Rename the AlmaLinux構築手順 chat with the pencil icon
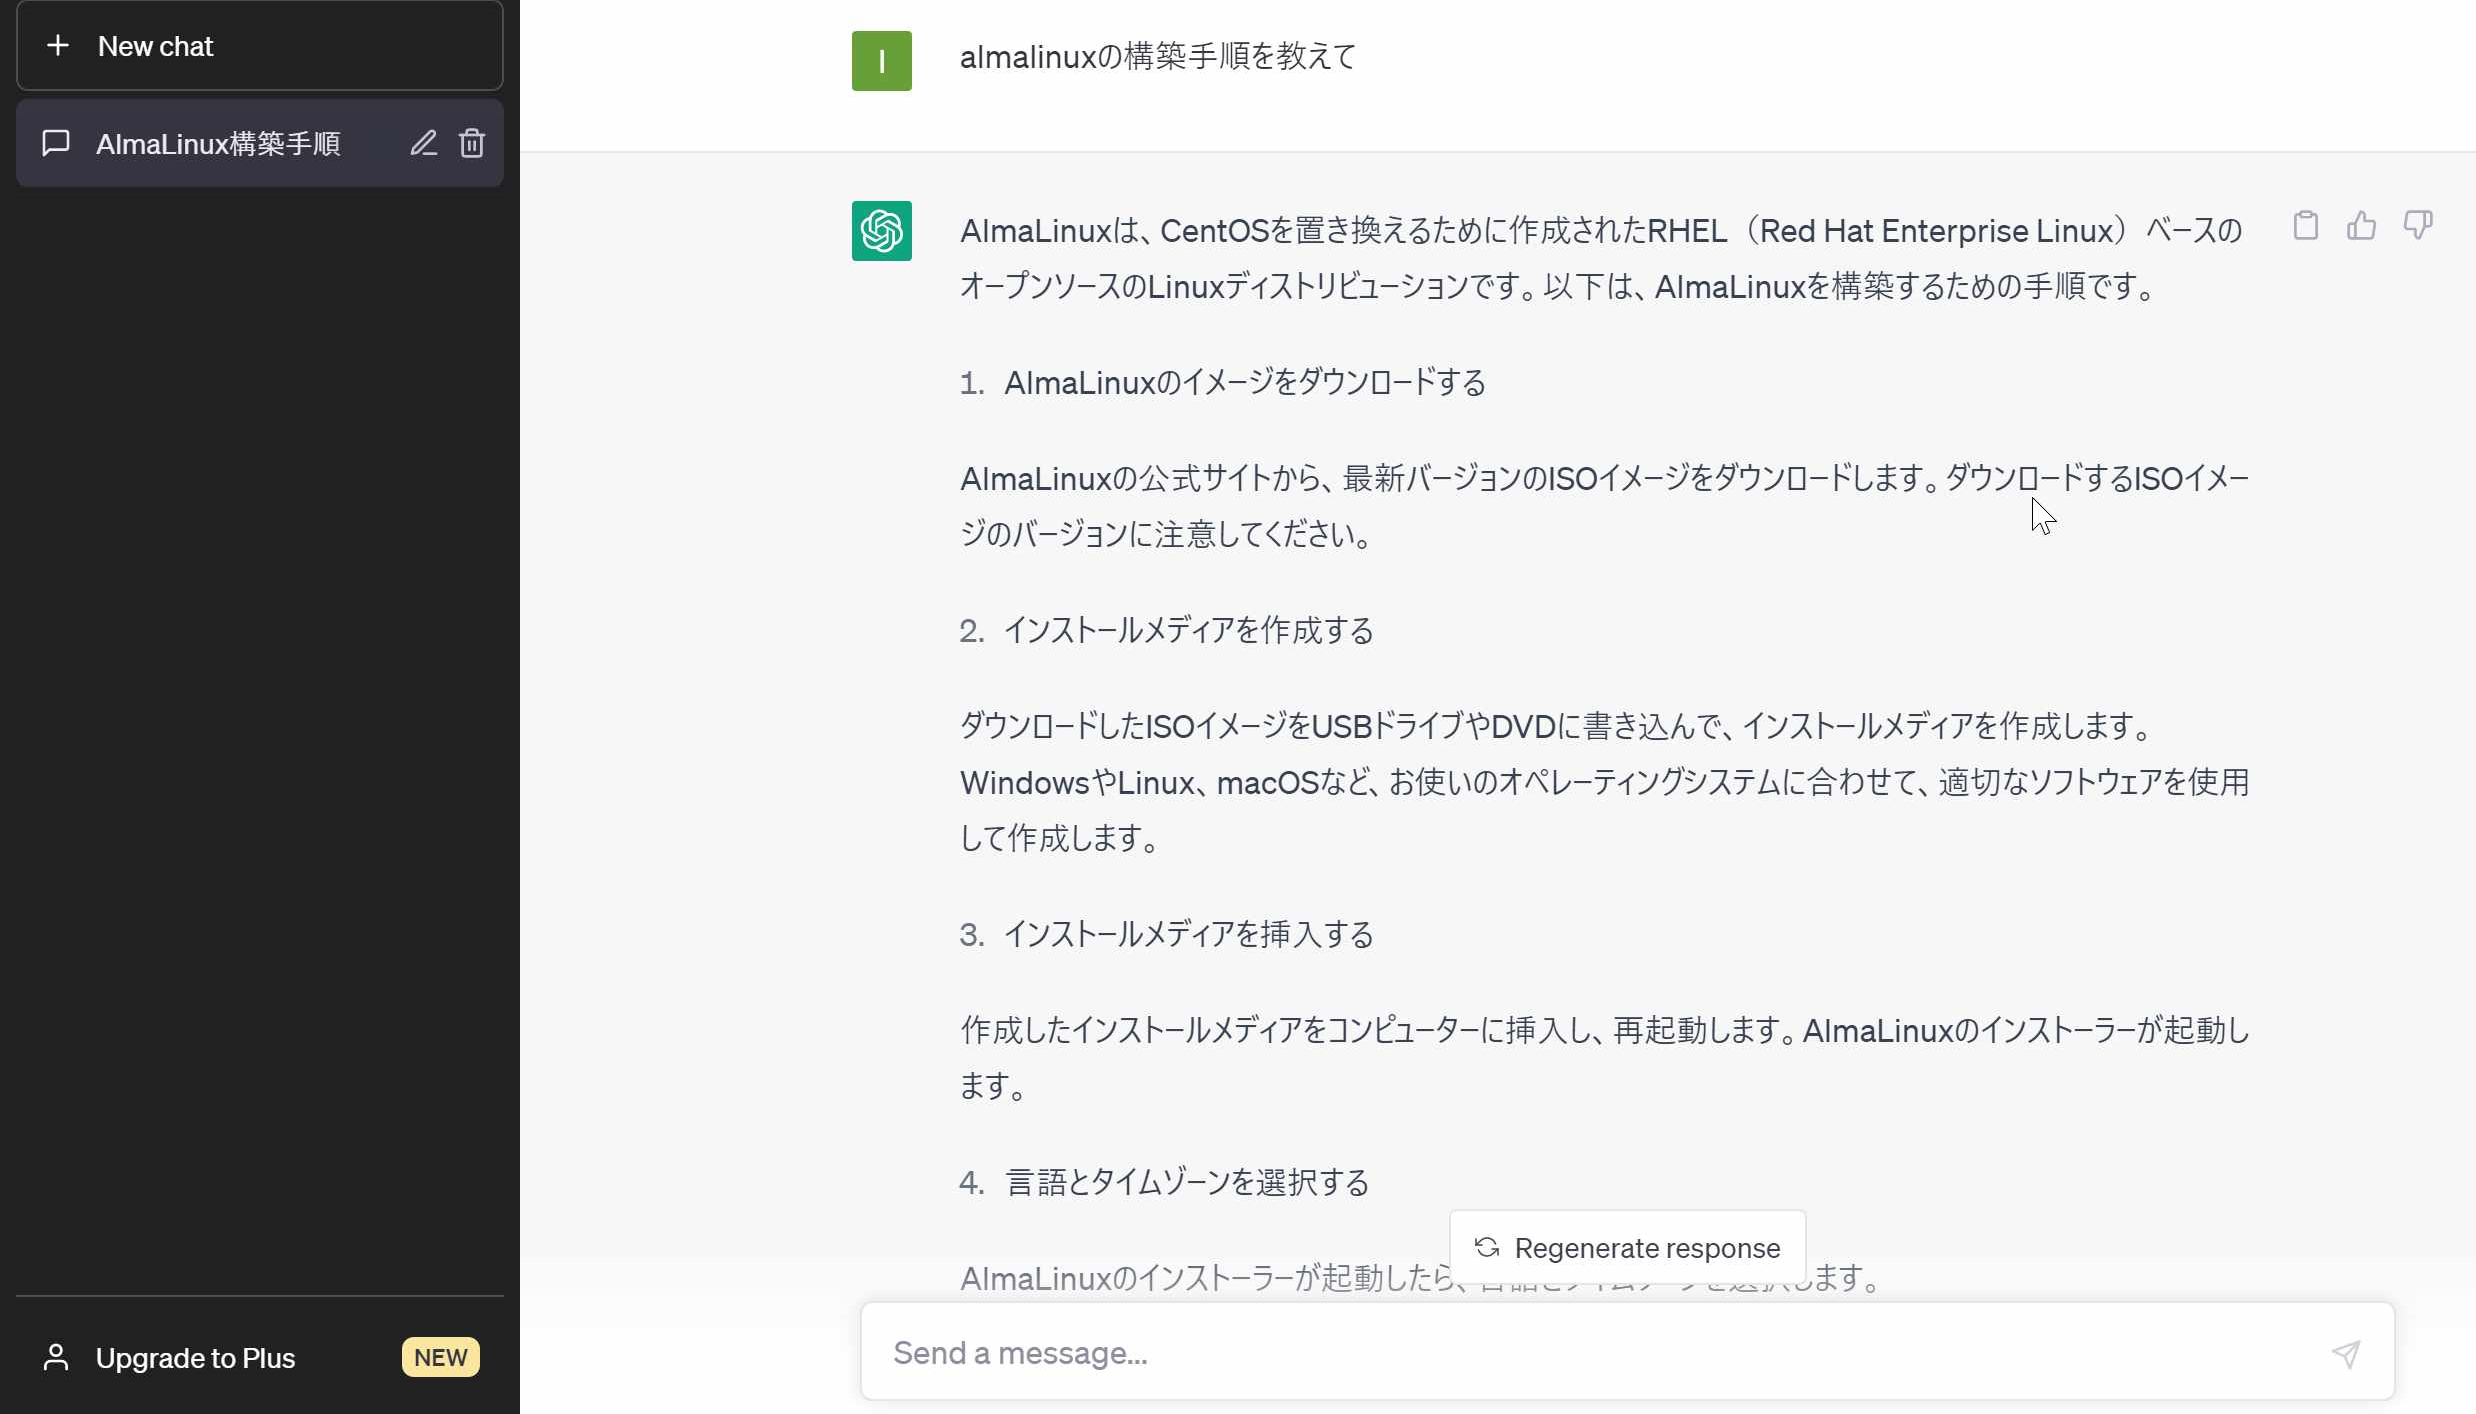The image size is (2476, 1414). [x=424, y=143]
